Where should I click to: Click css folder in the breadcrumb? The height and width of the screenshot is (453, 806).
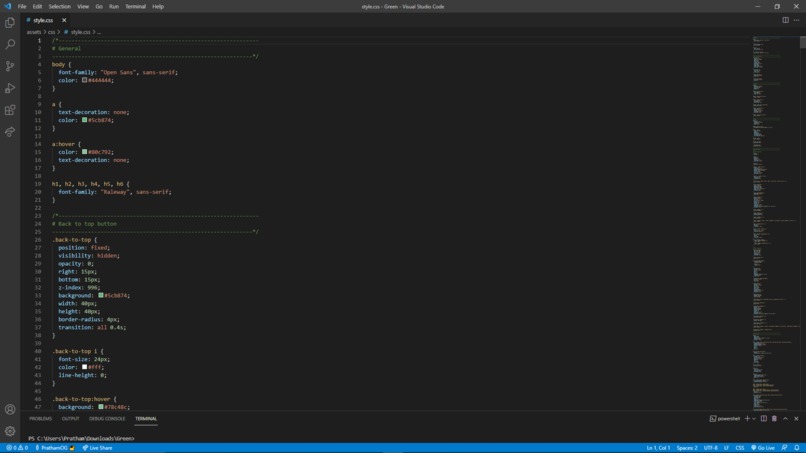pyautogui.click(x=51, y=32)
